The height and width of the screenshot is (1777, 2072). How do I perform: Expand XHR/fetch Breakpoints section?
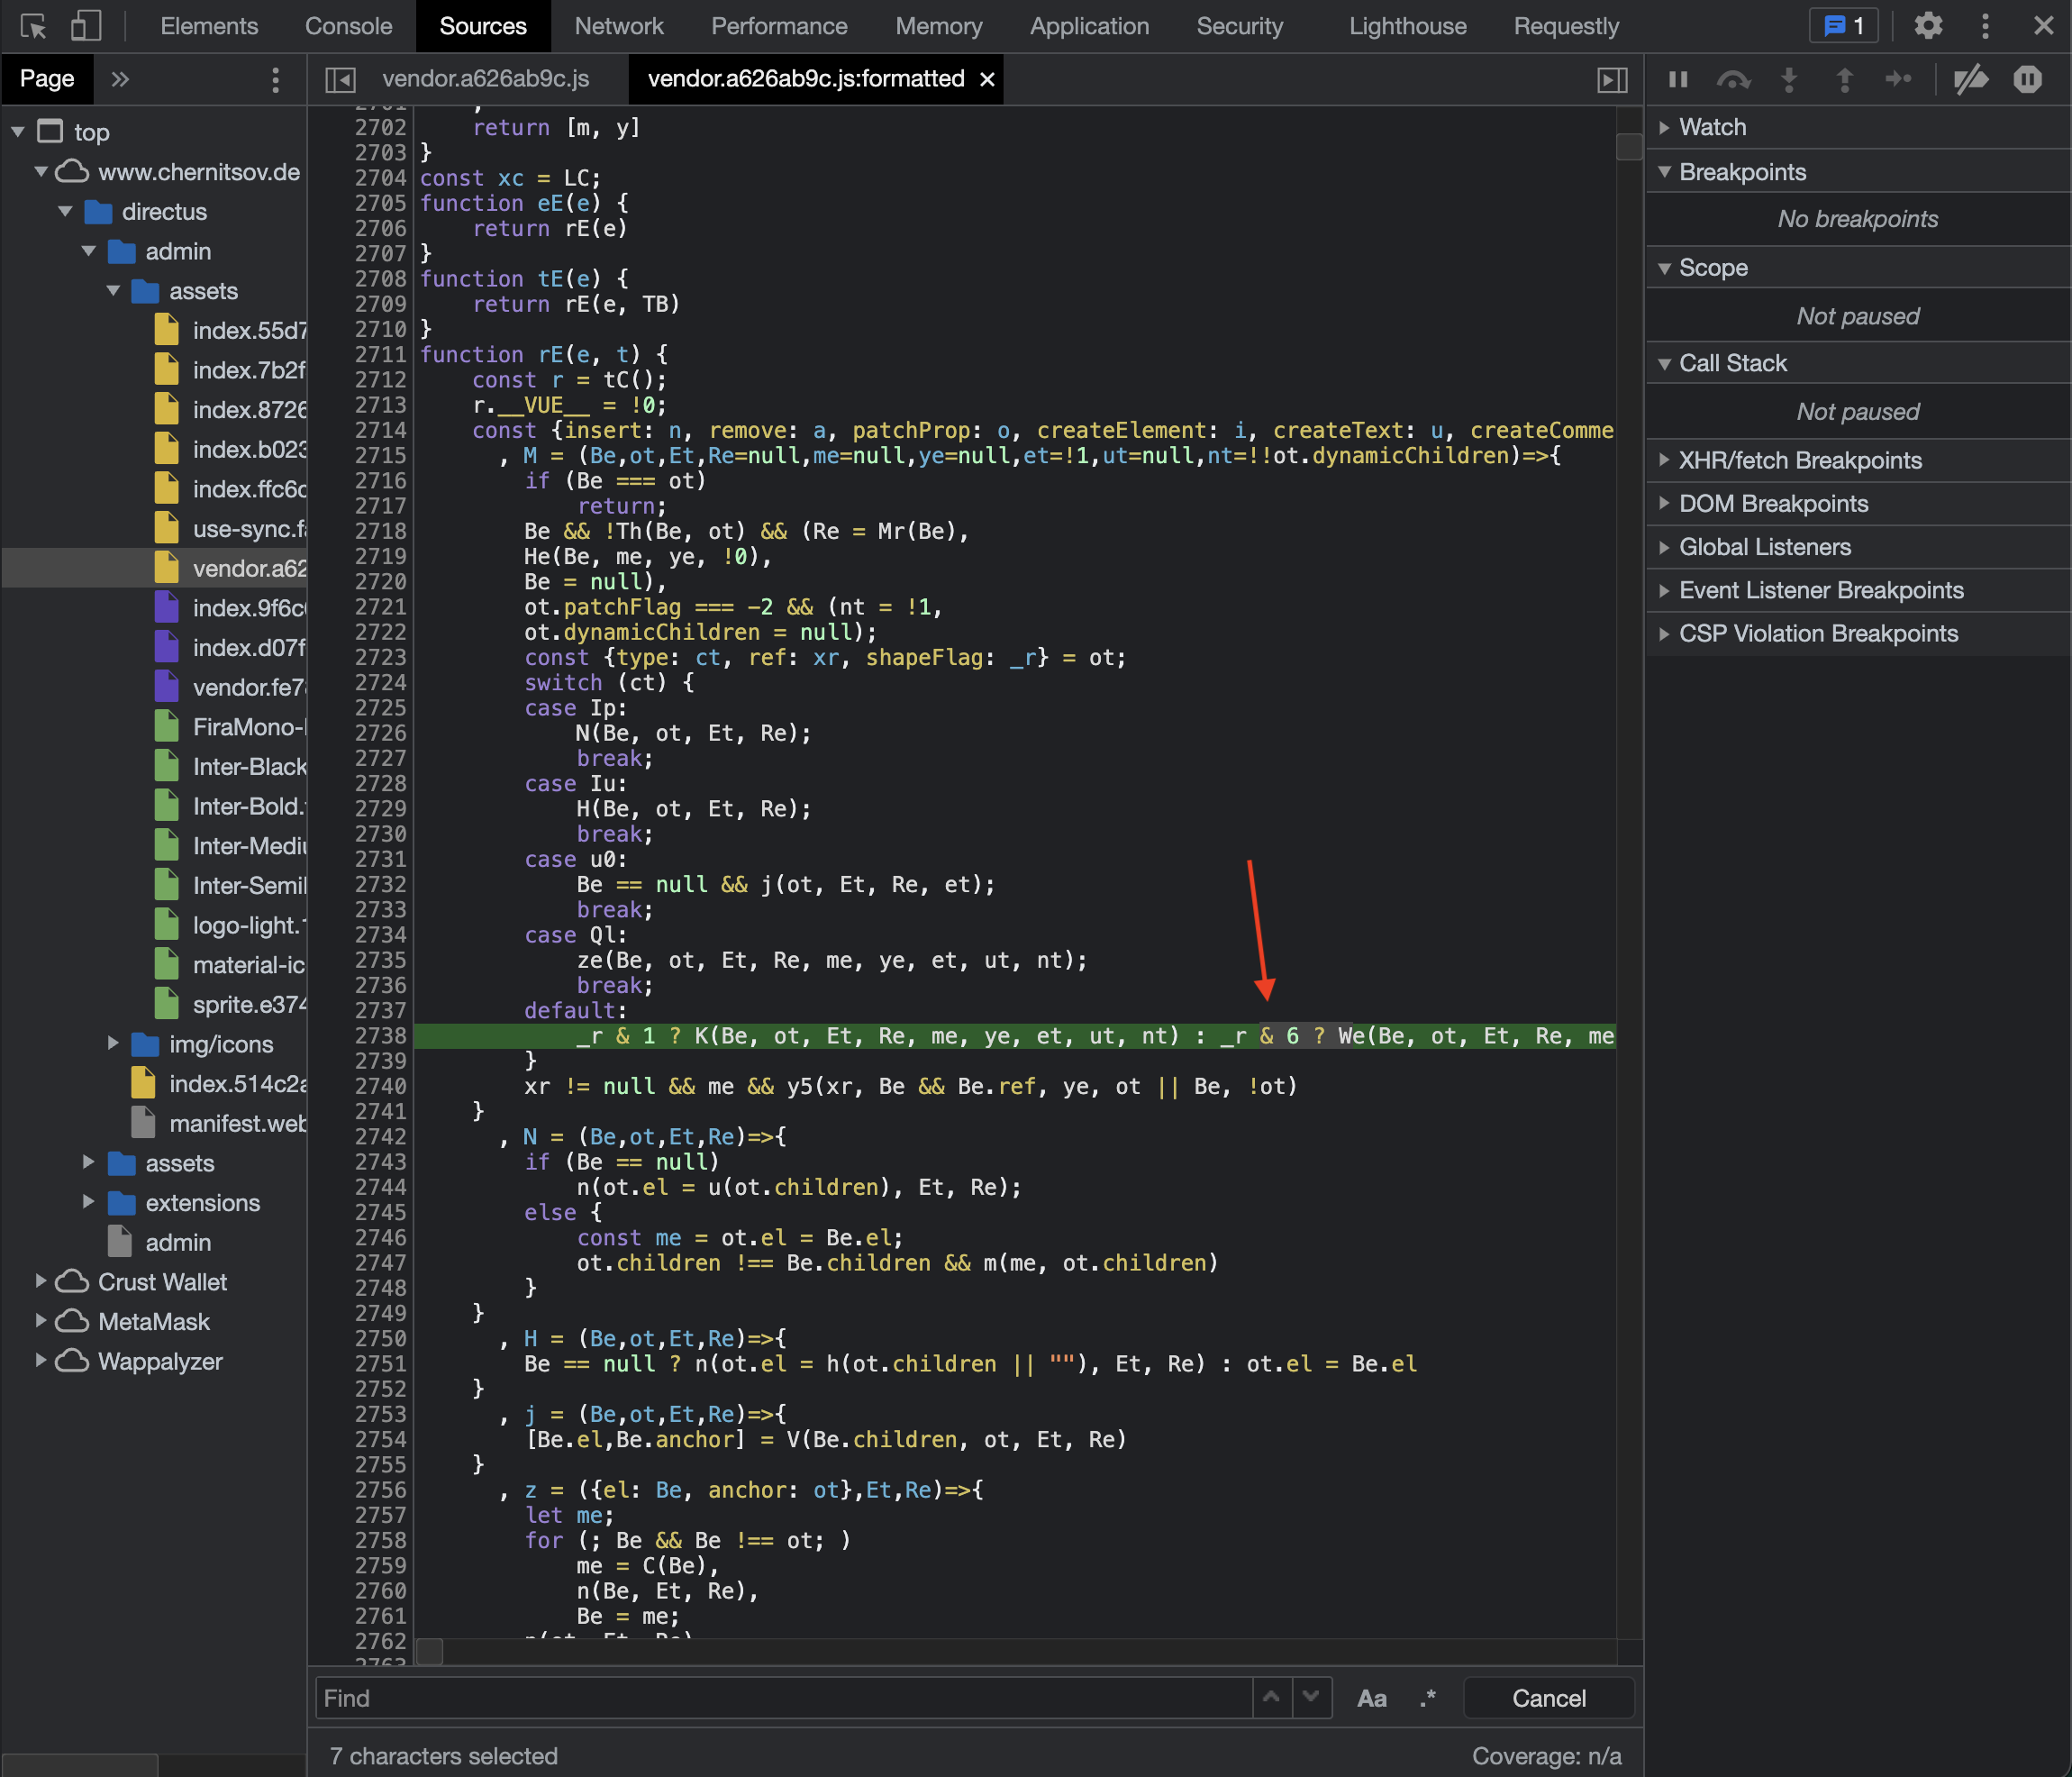click(1857, 460)
